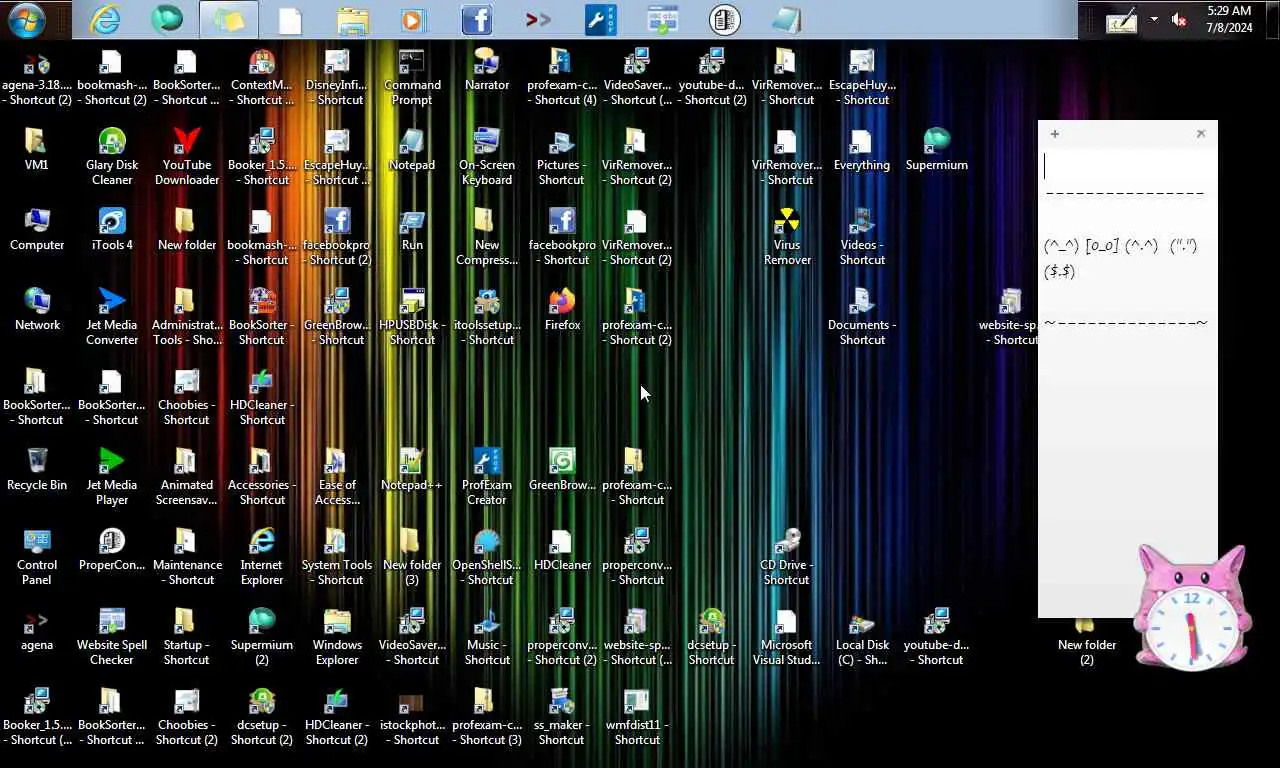Select the YouTube Downloader desktop icon
Viewport: 1280px width, 768px height.
pos(187,157)
